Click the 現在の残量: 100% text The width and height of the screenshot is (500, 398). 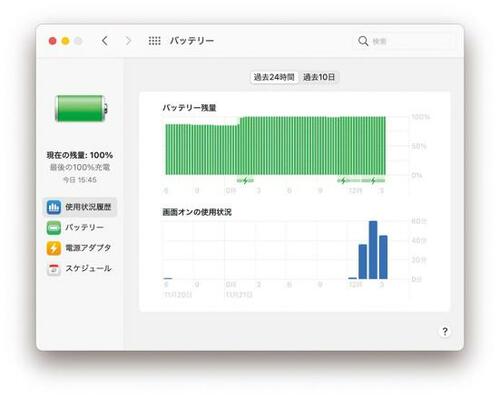(80, 155)
